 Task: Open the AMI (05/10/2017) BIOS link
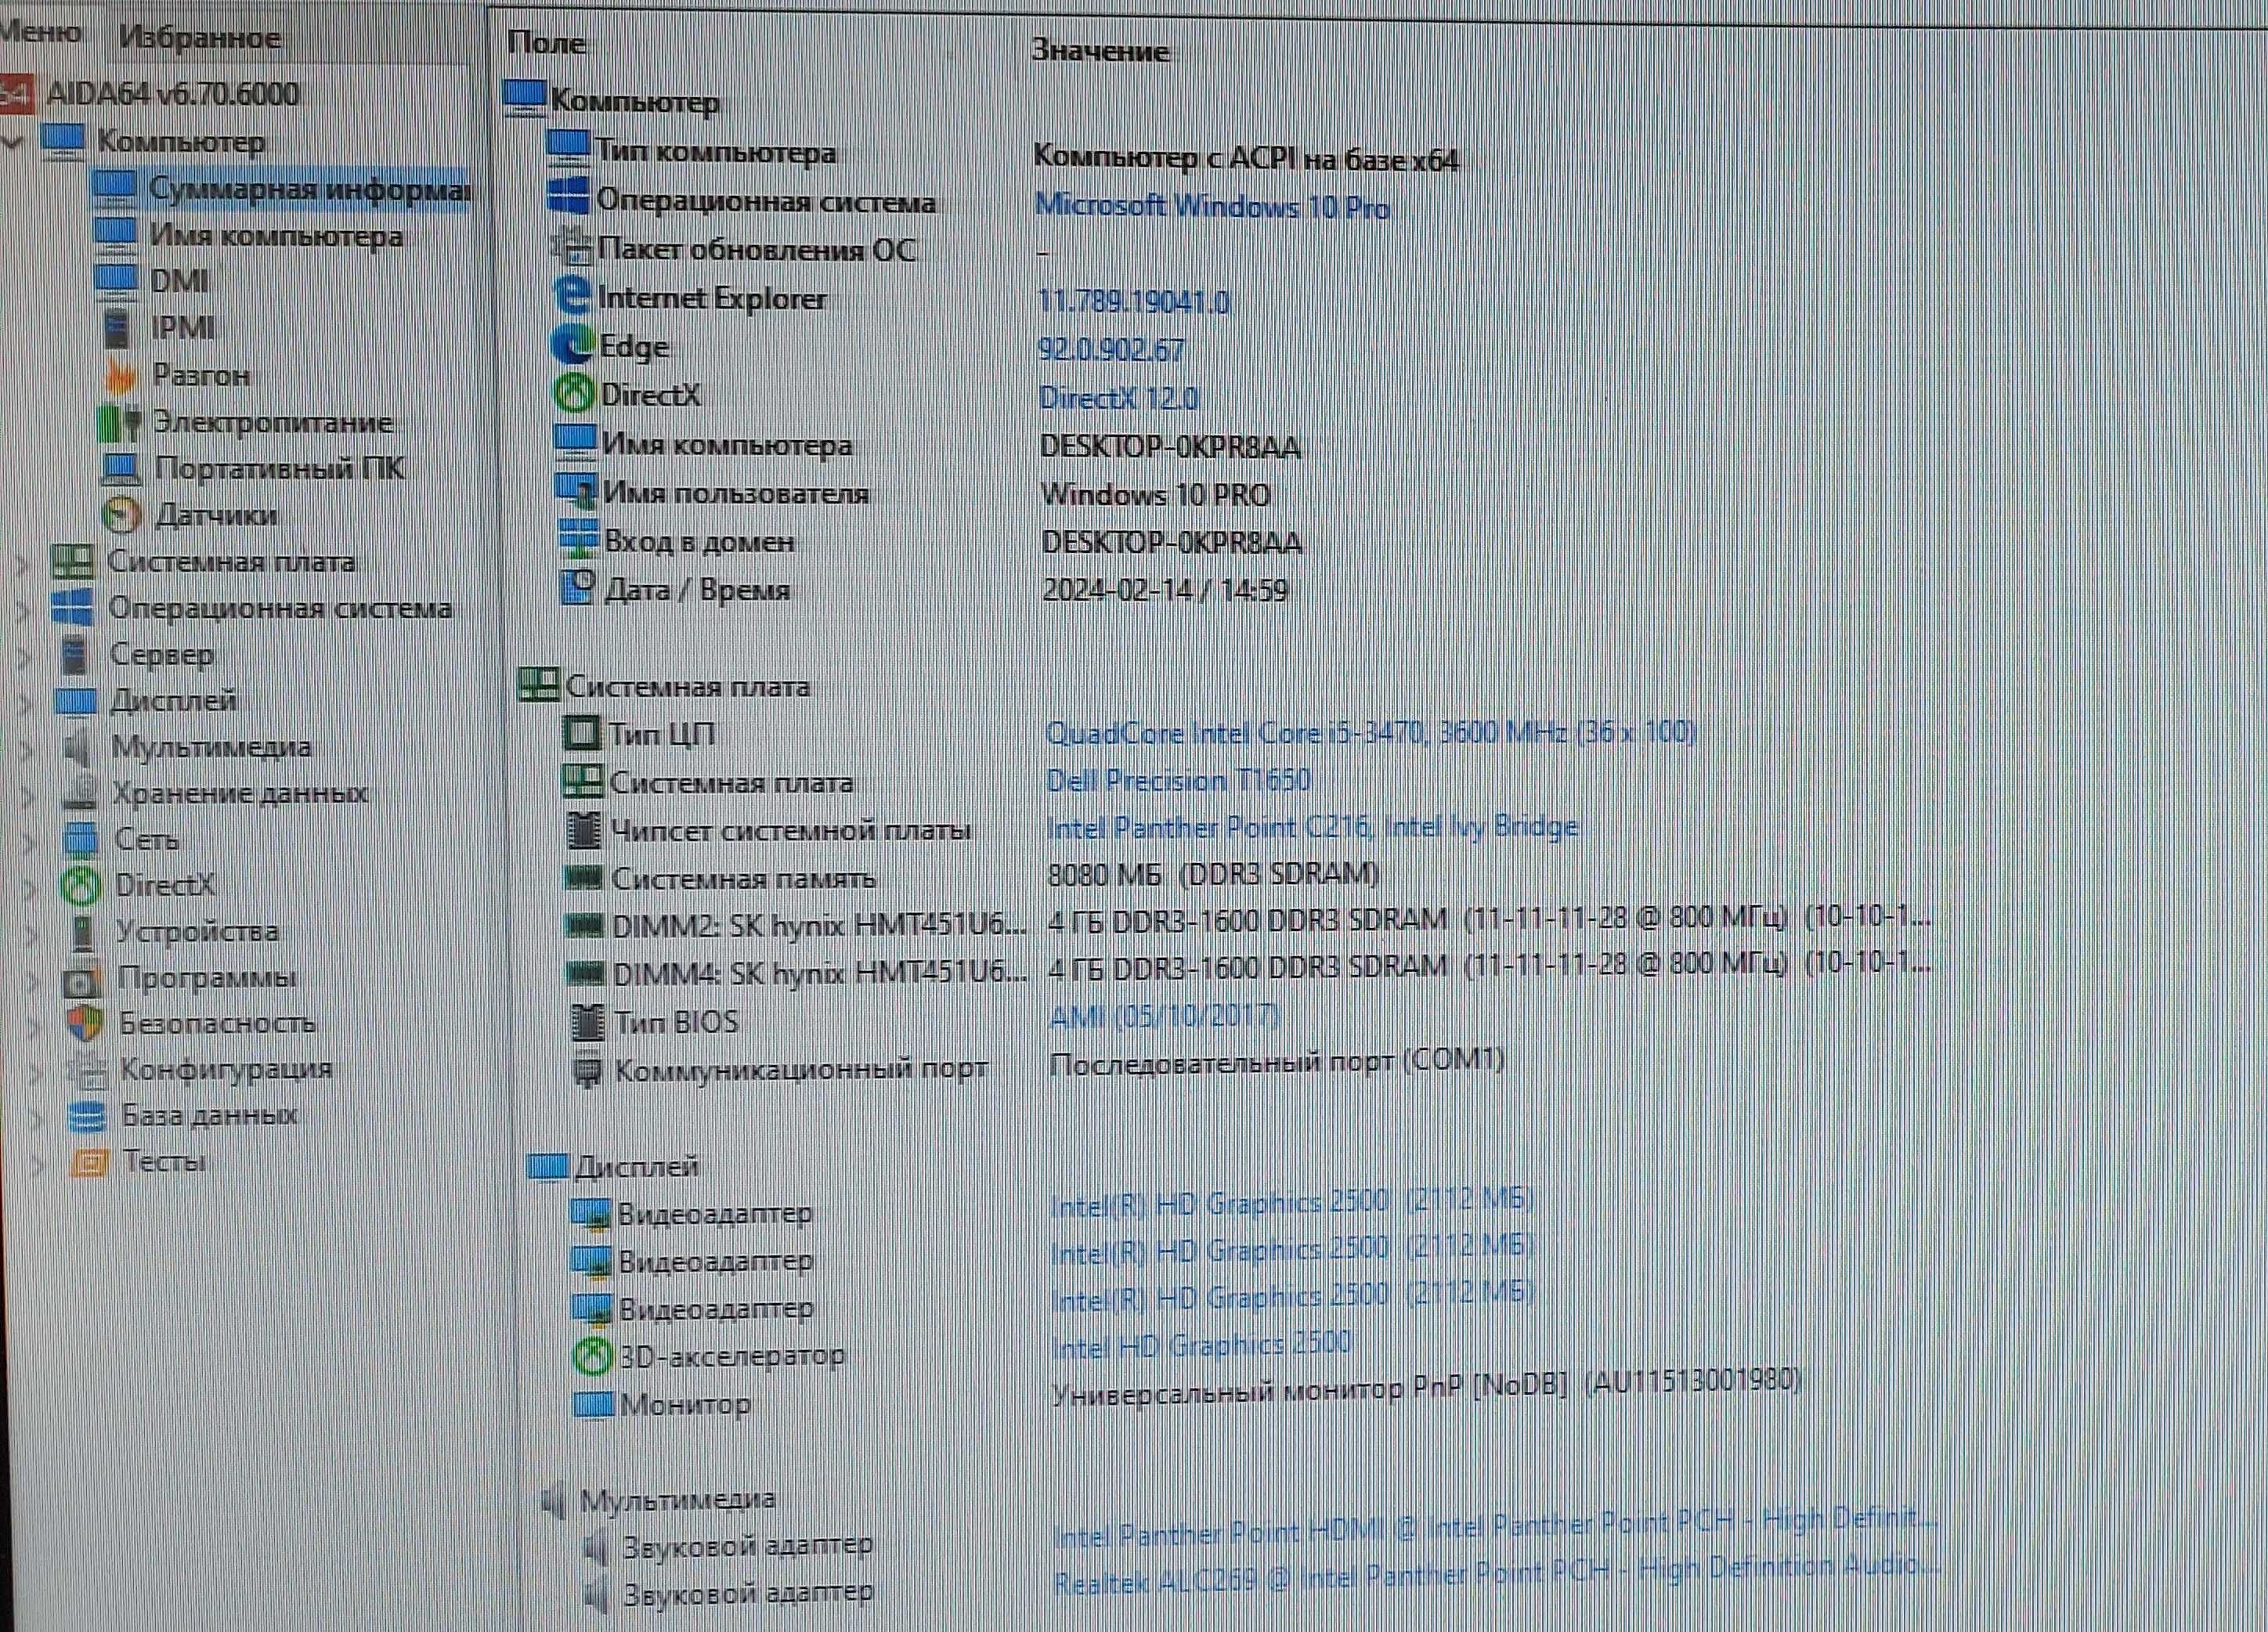point(1164,1017)
